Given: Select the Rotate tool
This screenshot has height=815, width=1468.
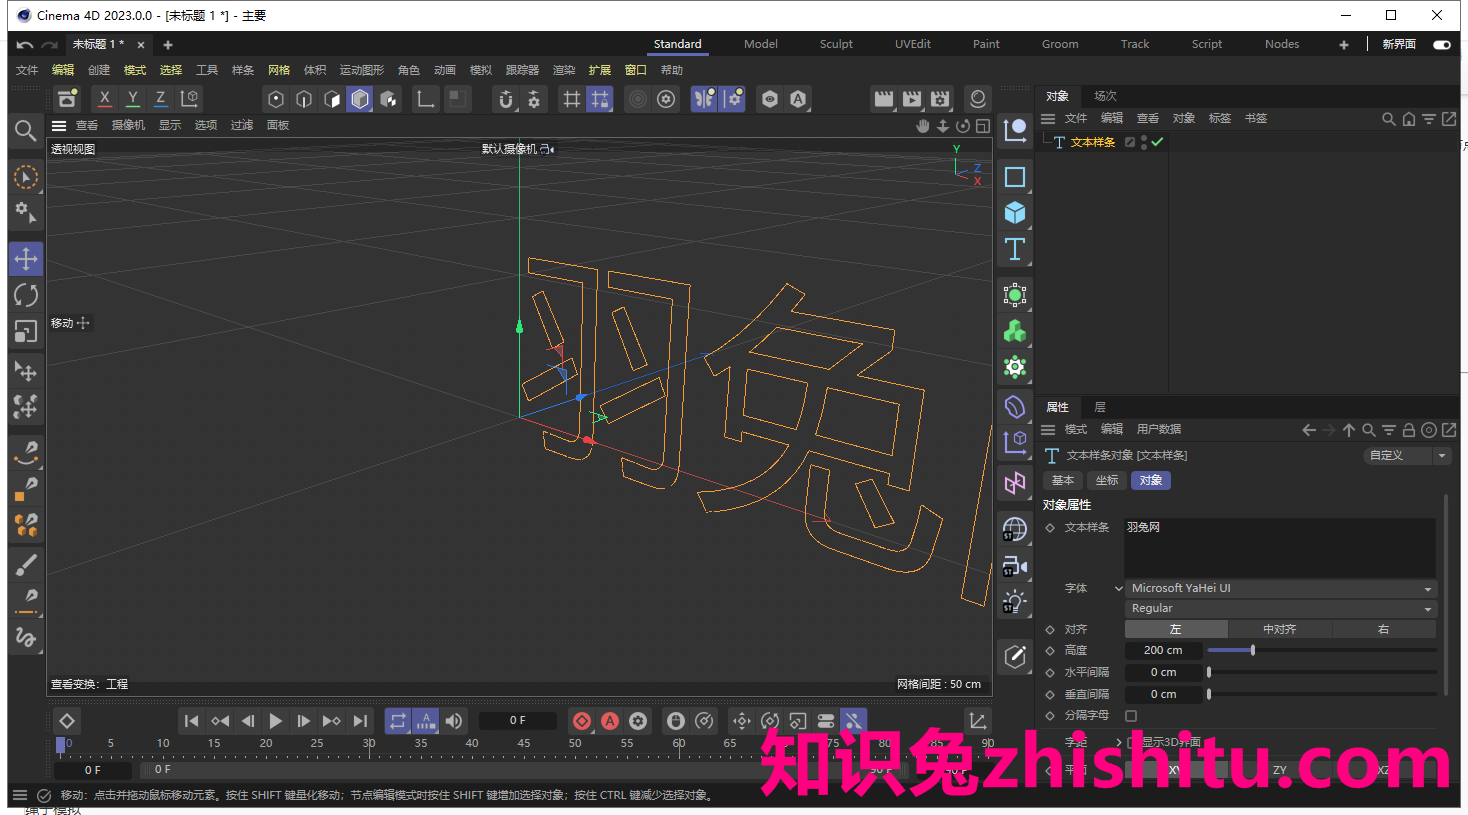Looking at the screenshot, I should (x=26, y=294).
